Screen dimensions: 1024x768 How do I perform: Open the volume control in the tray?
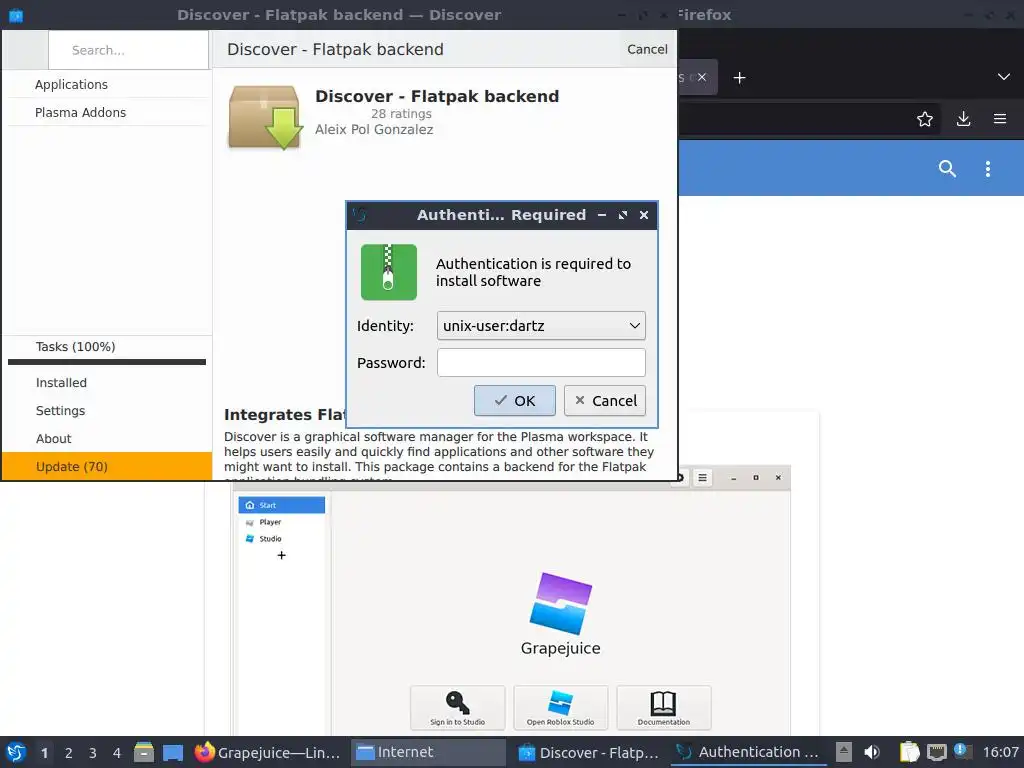(872, 752)
